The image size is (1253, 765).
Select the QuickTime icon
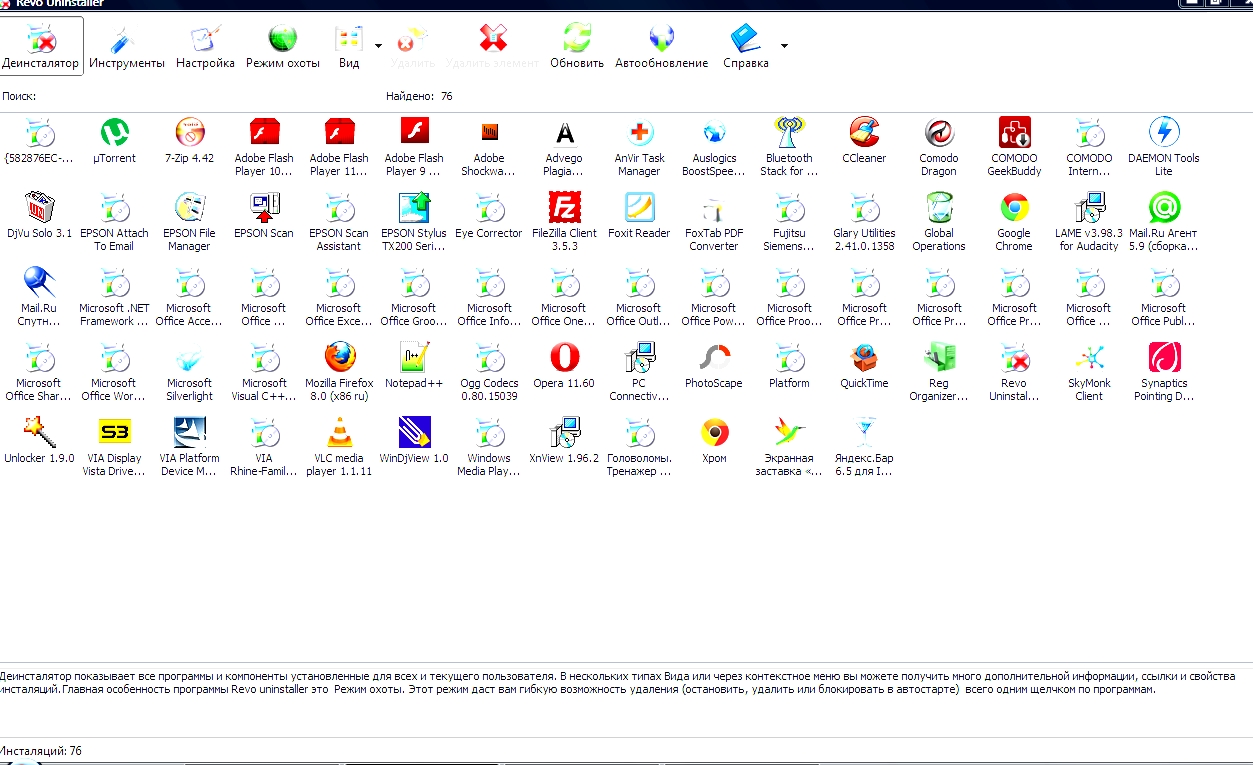coord(865,357)
